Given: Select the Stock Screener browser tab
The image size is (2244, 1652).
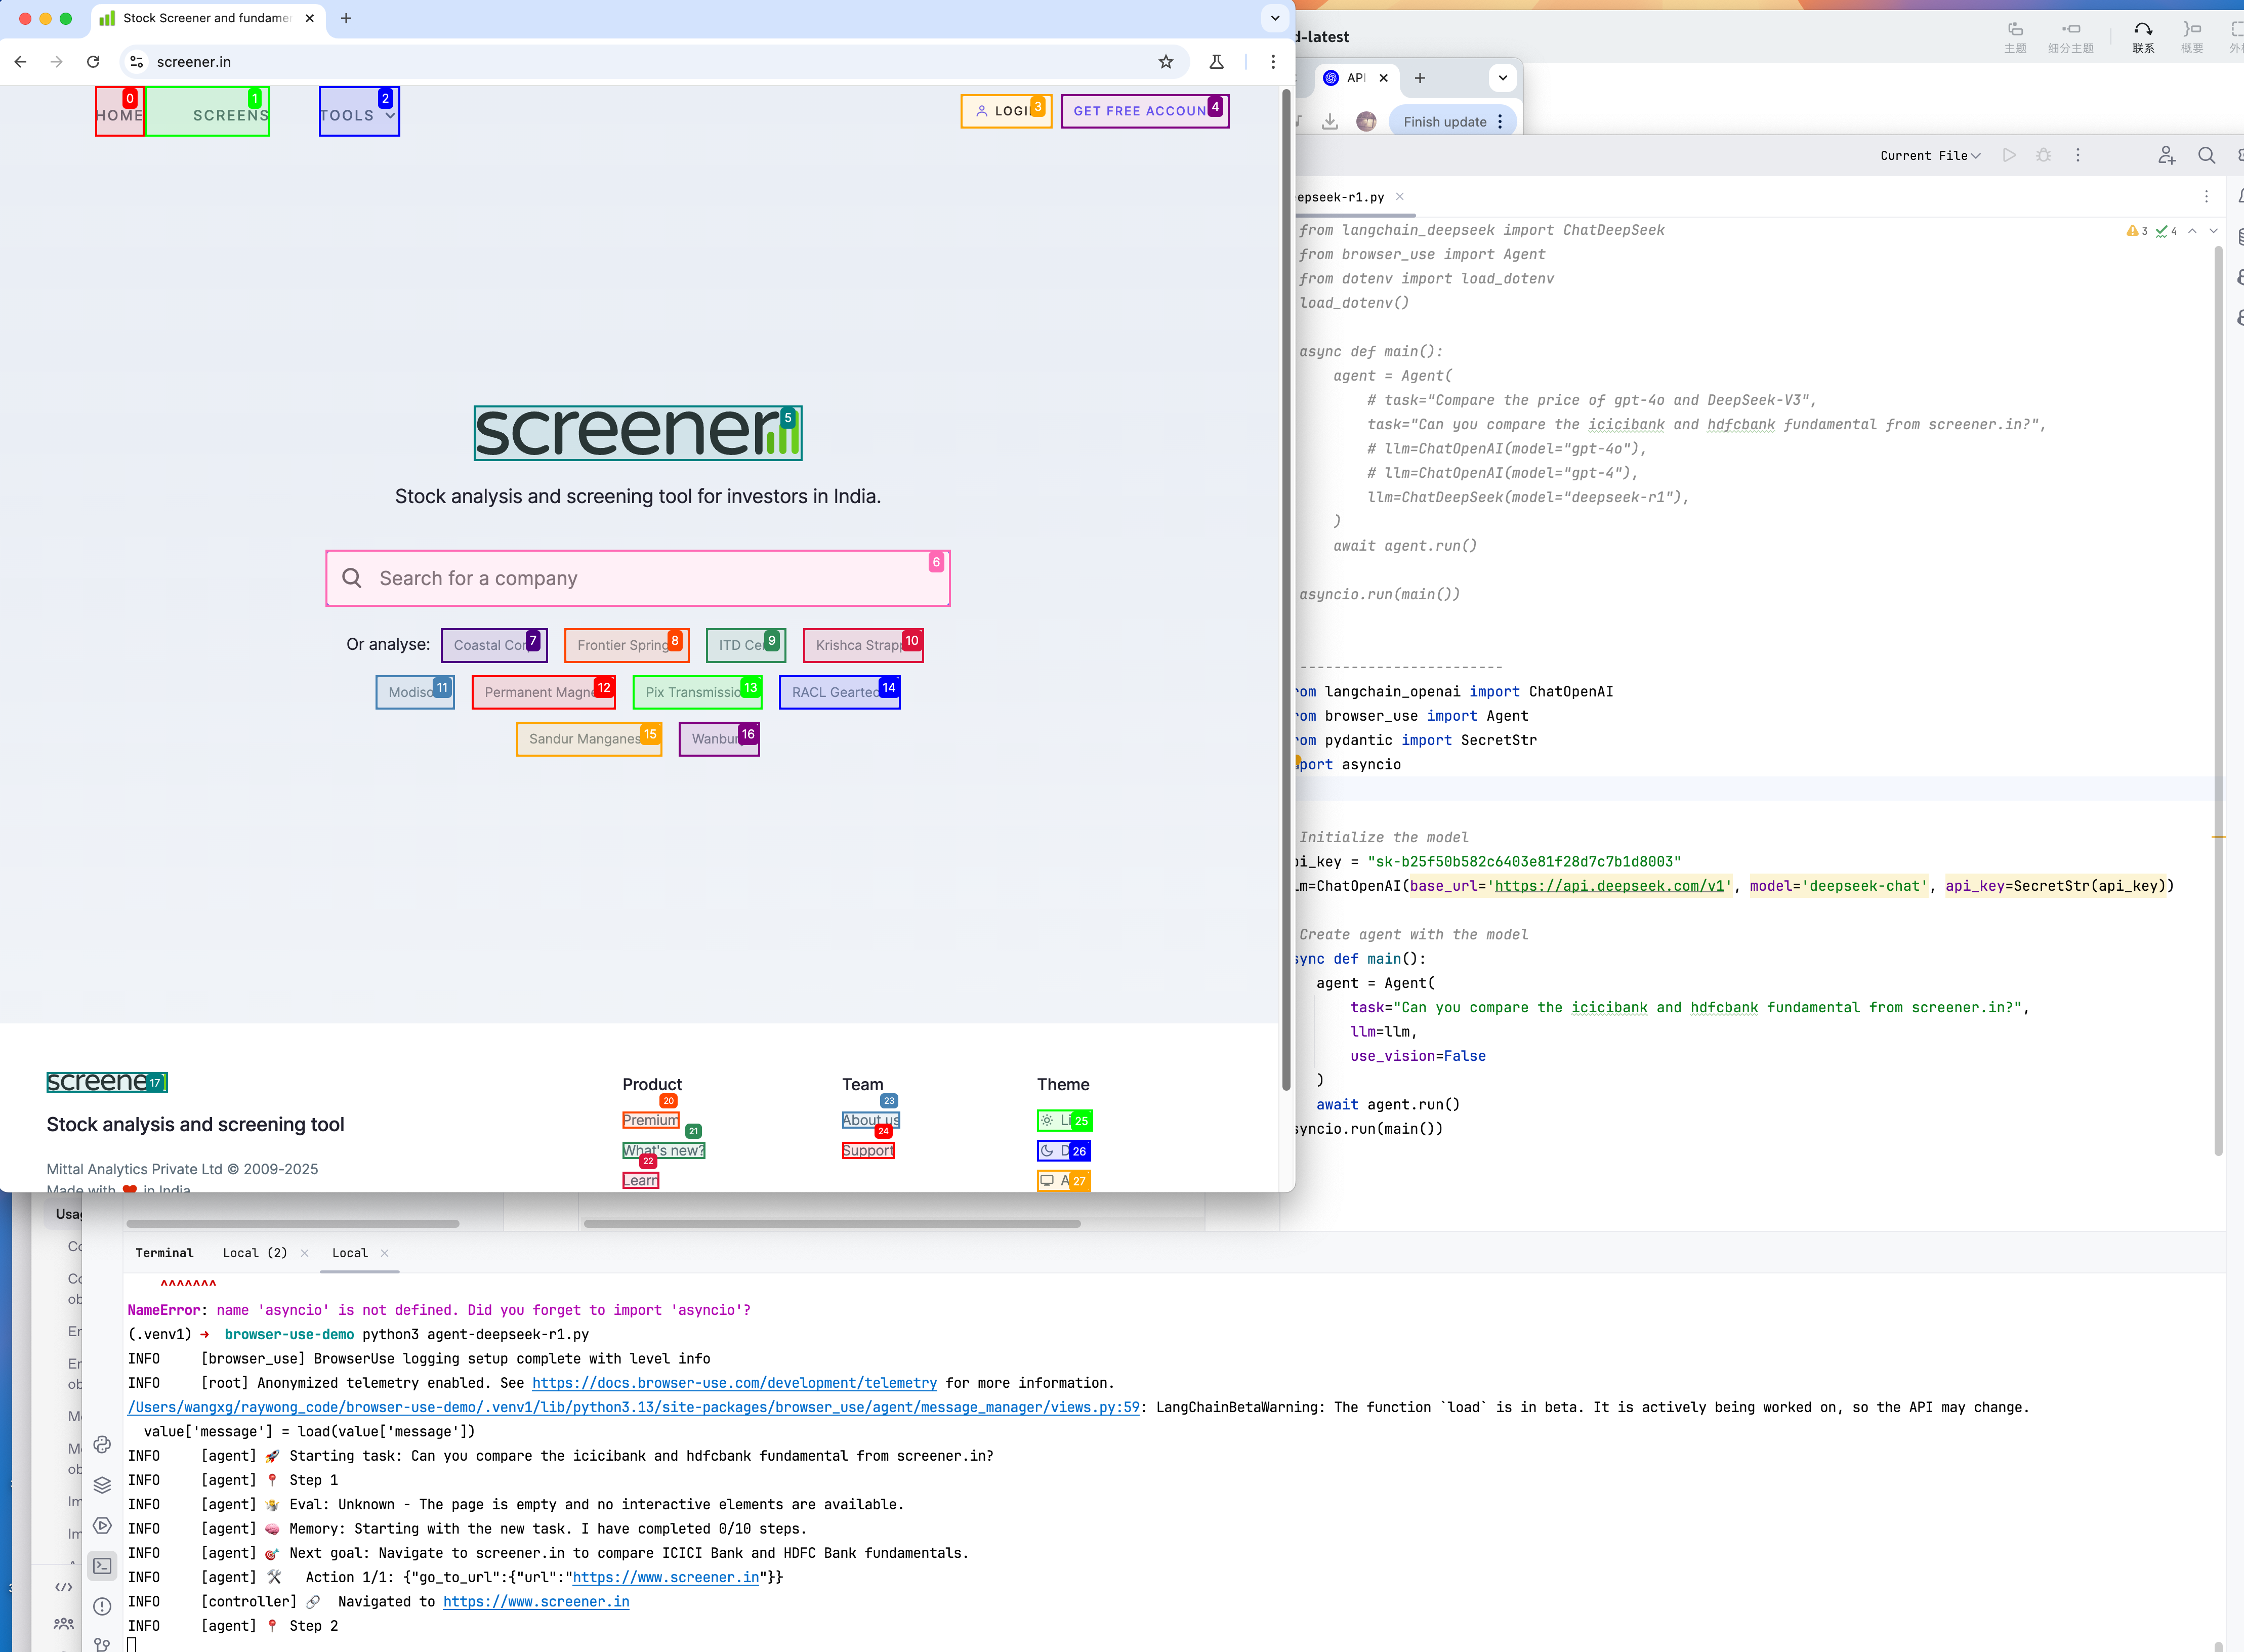Looking at the screenshot, I should 205,18.
